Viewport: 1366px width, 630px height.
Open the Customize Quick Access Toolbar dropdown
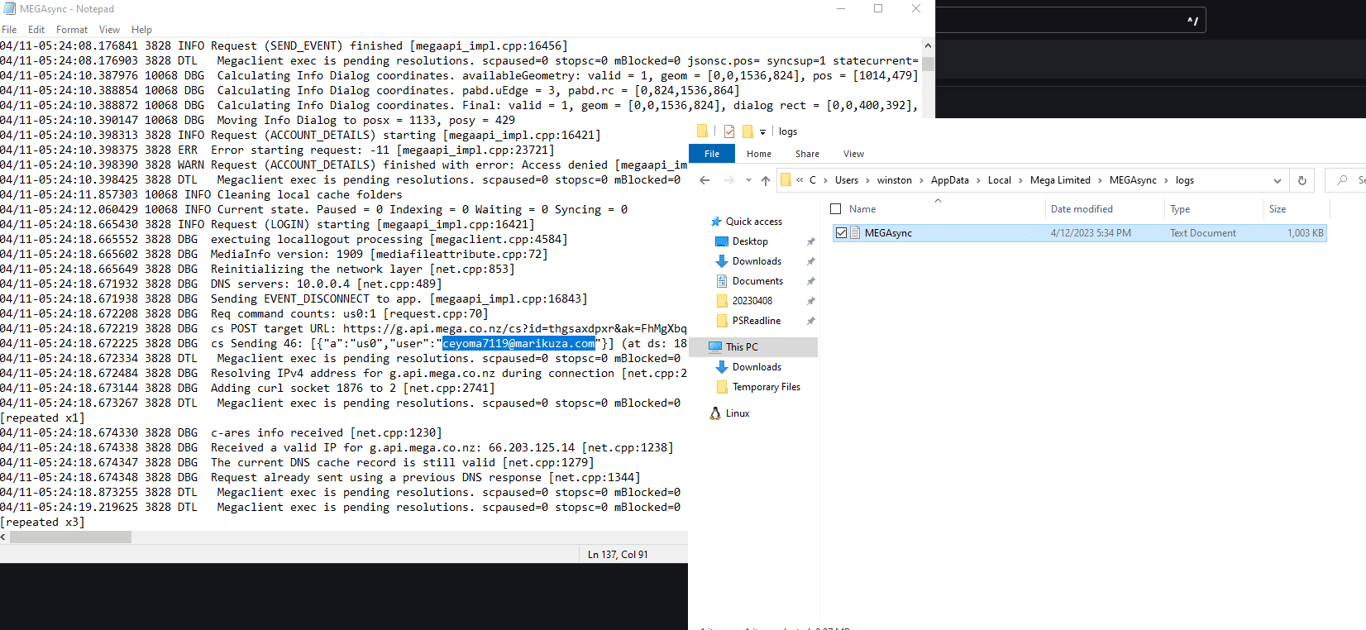pos(763,131)
